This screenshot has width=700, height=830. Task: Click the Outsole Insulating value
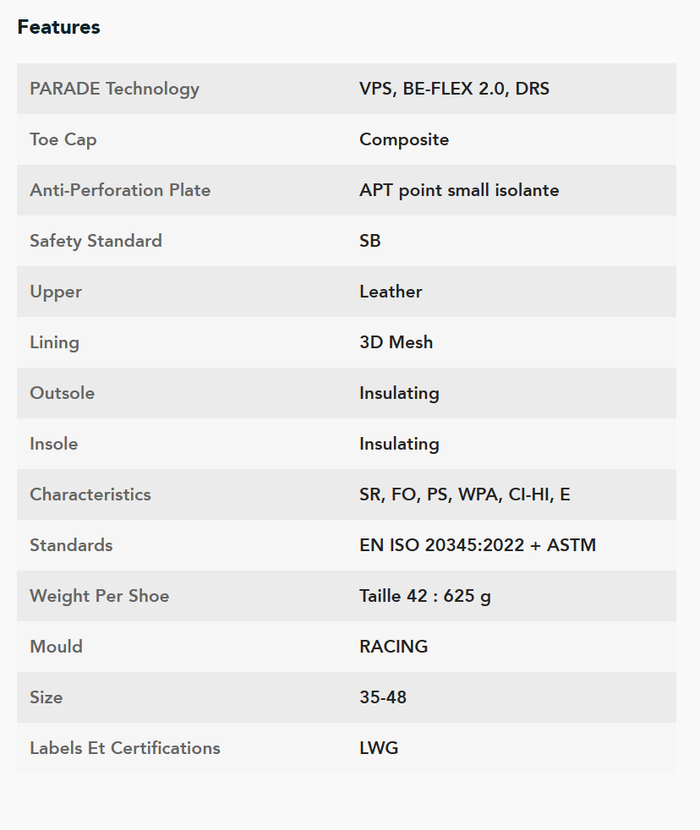coord(399,393)
